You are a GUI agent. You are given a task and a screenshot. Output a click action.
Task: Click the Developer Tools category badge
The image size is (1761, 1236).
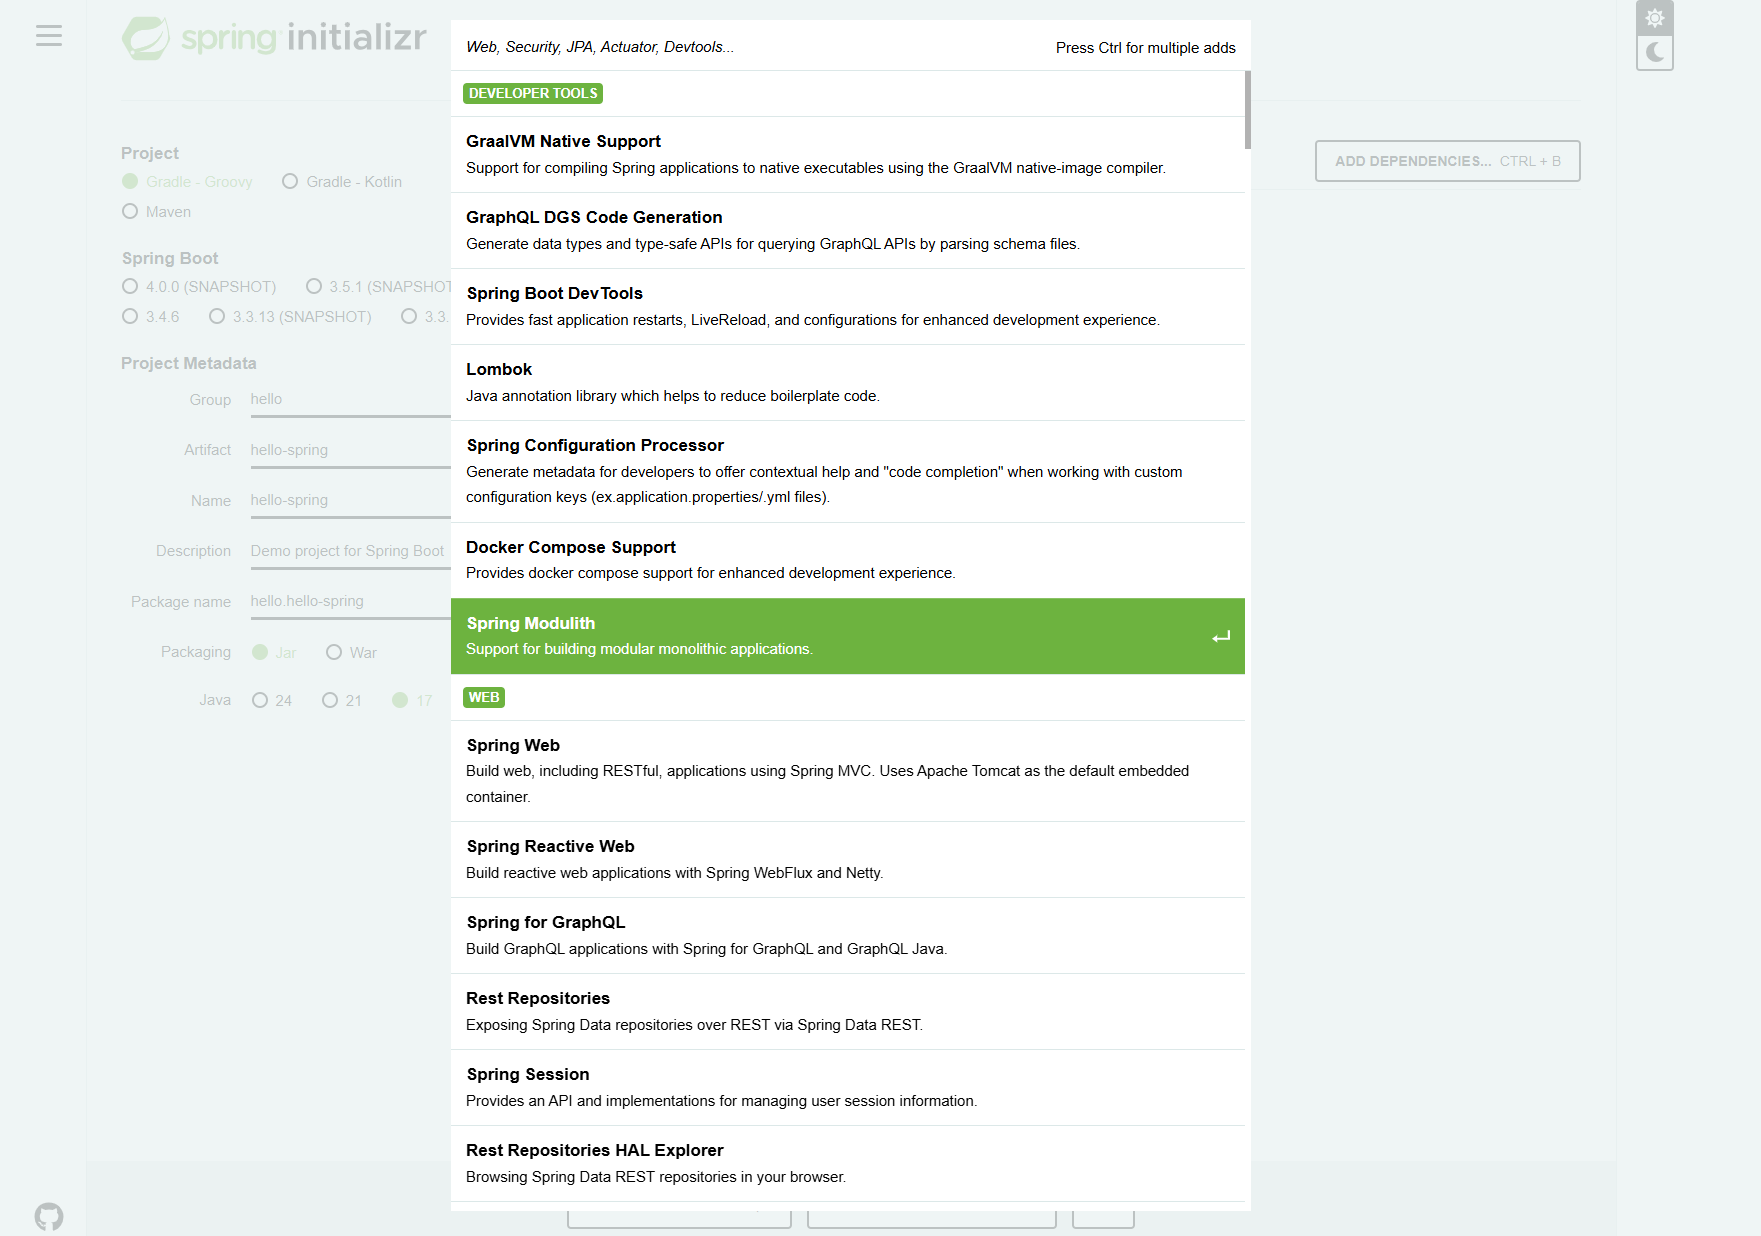(x=533, y=93)
